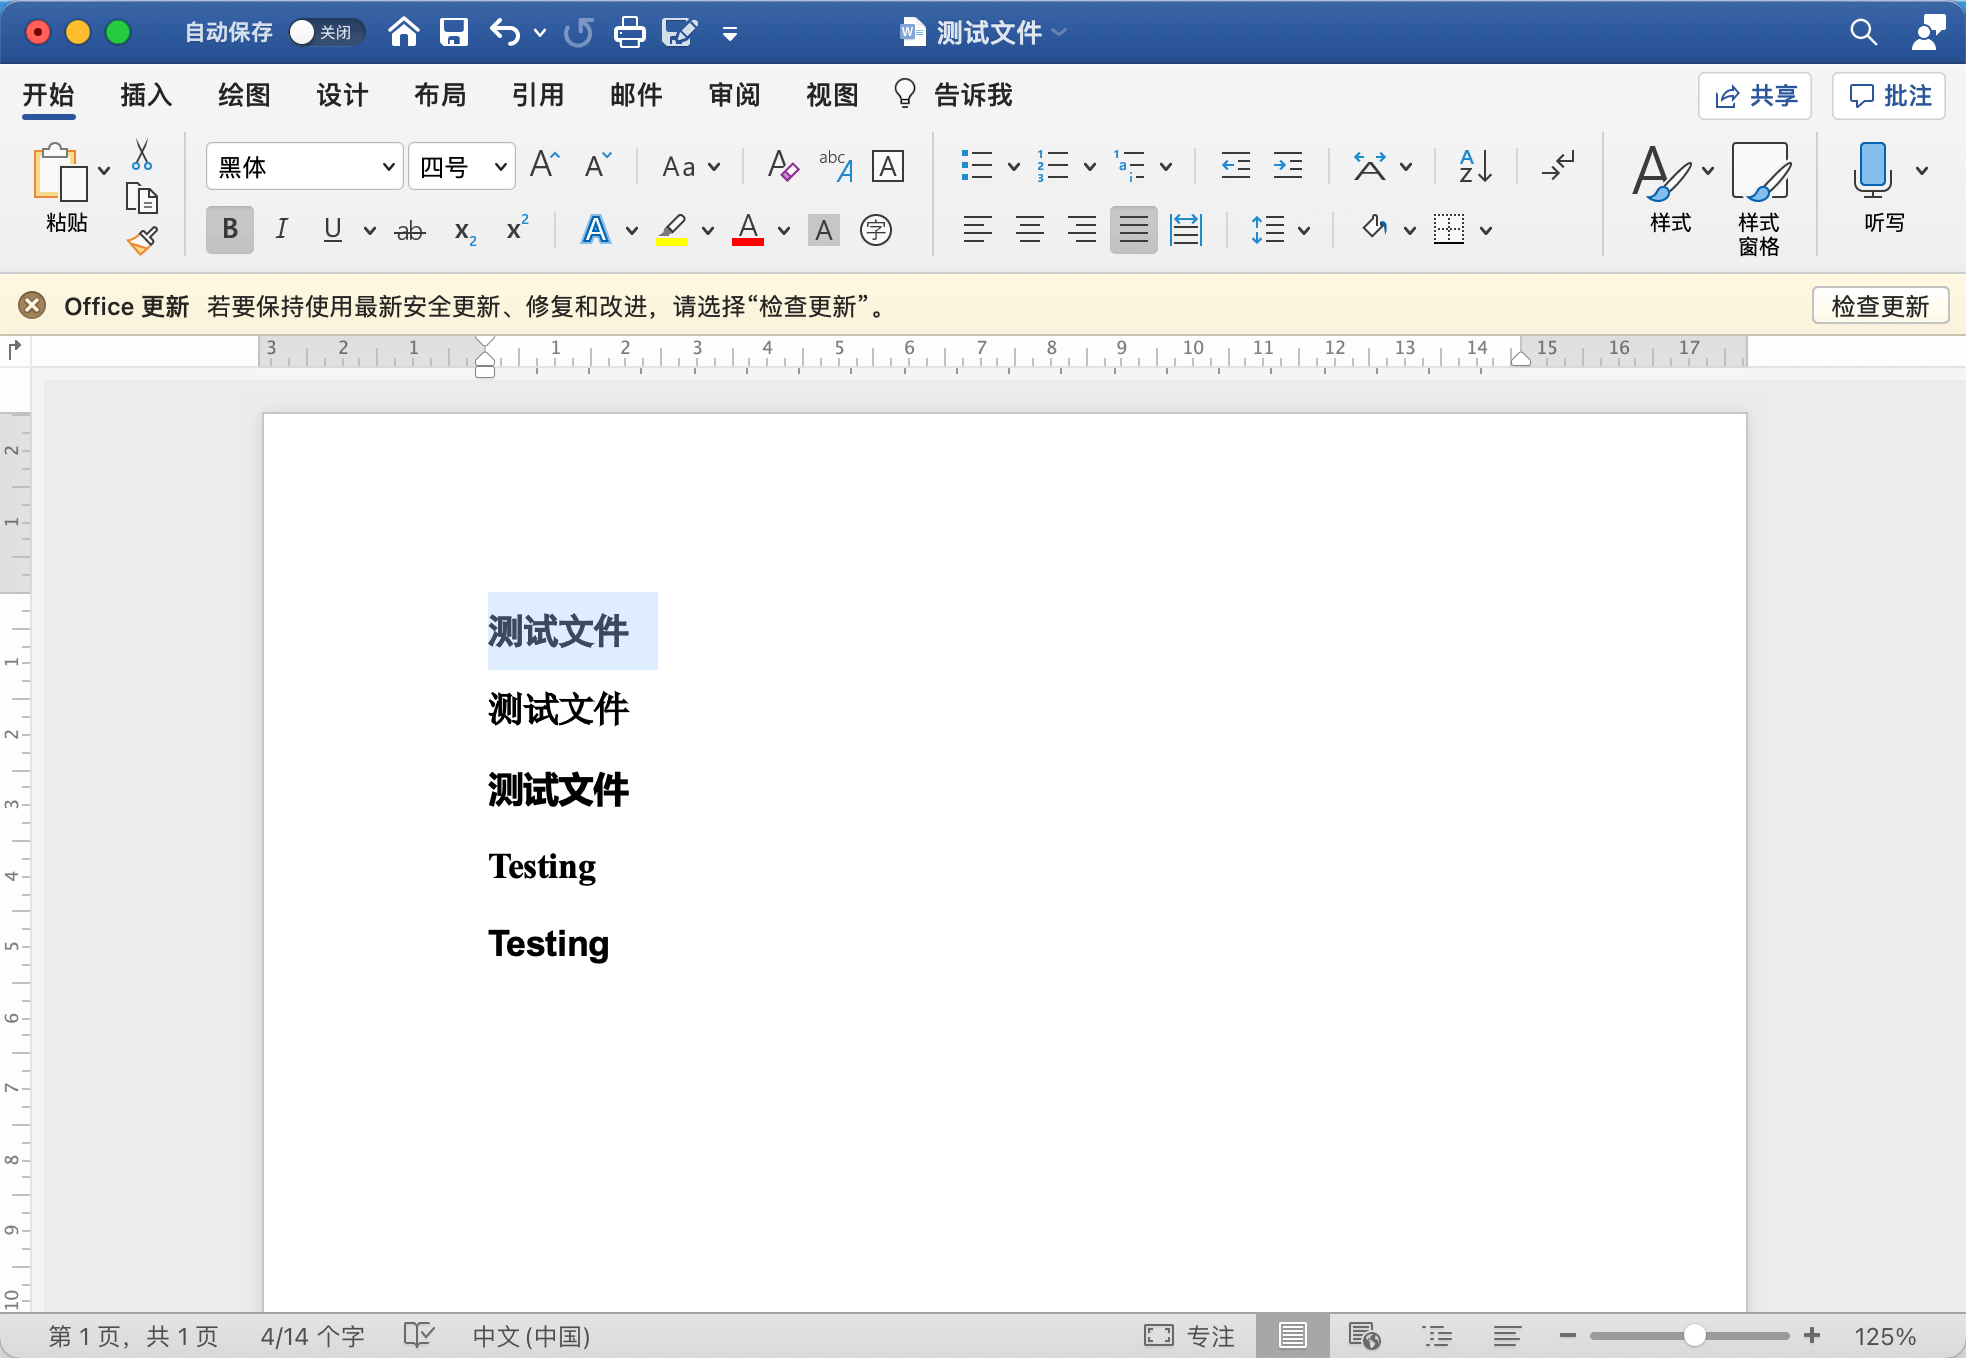Image resolution: width=1966 pixels, height=1358 pixels.
Task: Increase the paragraph indent
Action: point(1288,166)
